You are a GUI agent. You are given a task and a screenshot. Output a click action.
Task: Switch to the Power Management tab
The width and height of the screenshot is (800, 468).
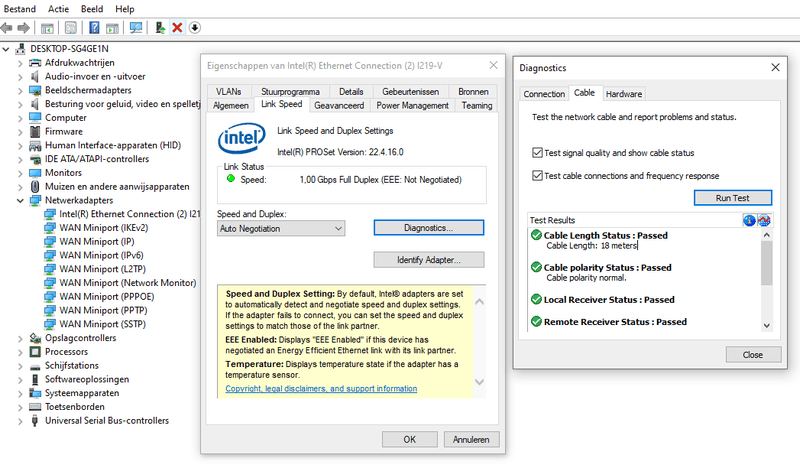412,105
